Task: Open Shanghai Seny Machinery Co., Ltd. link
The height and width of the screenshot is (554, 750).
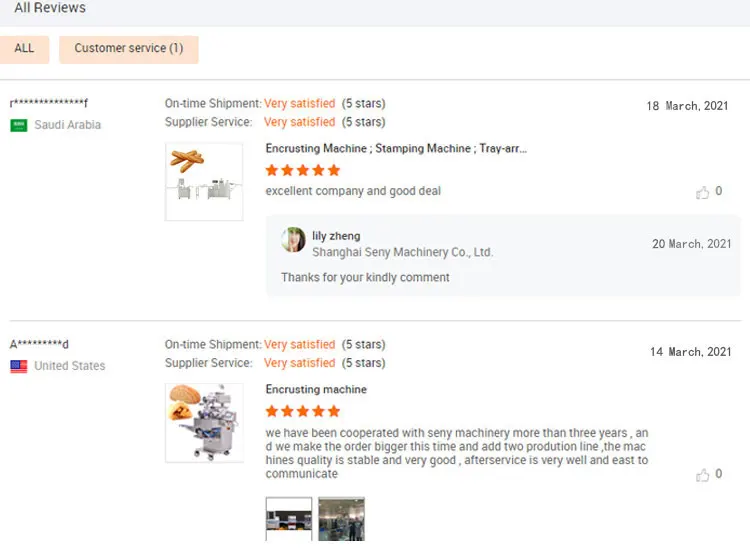Action: click(402, 252)
